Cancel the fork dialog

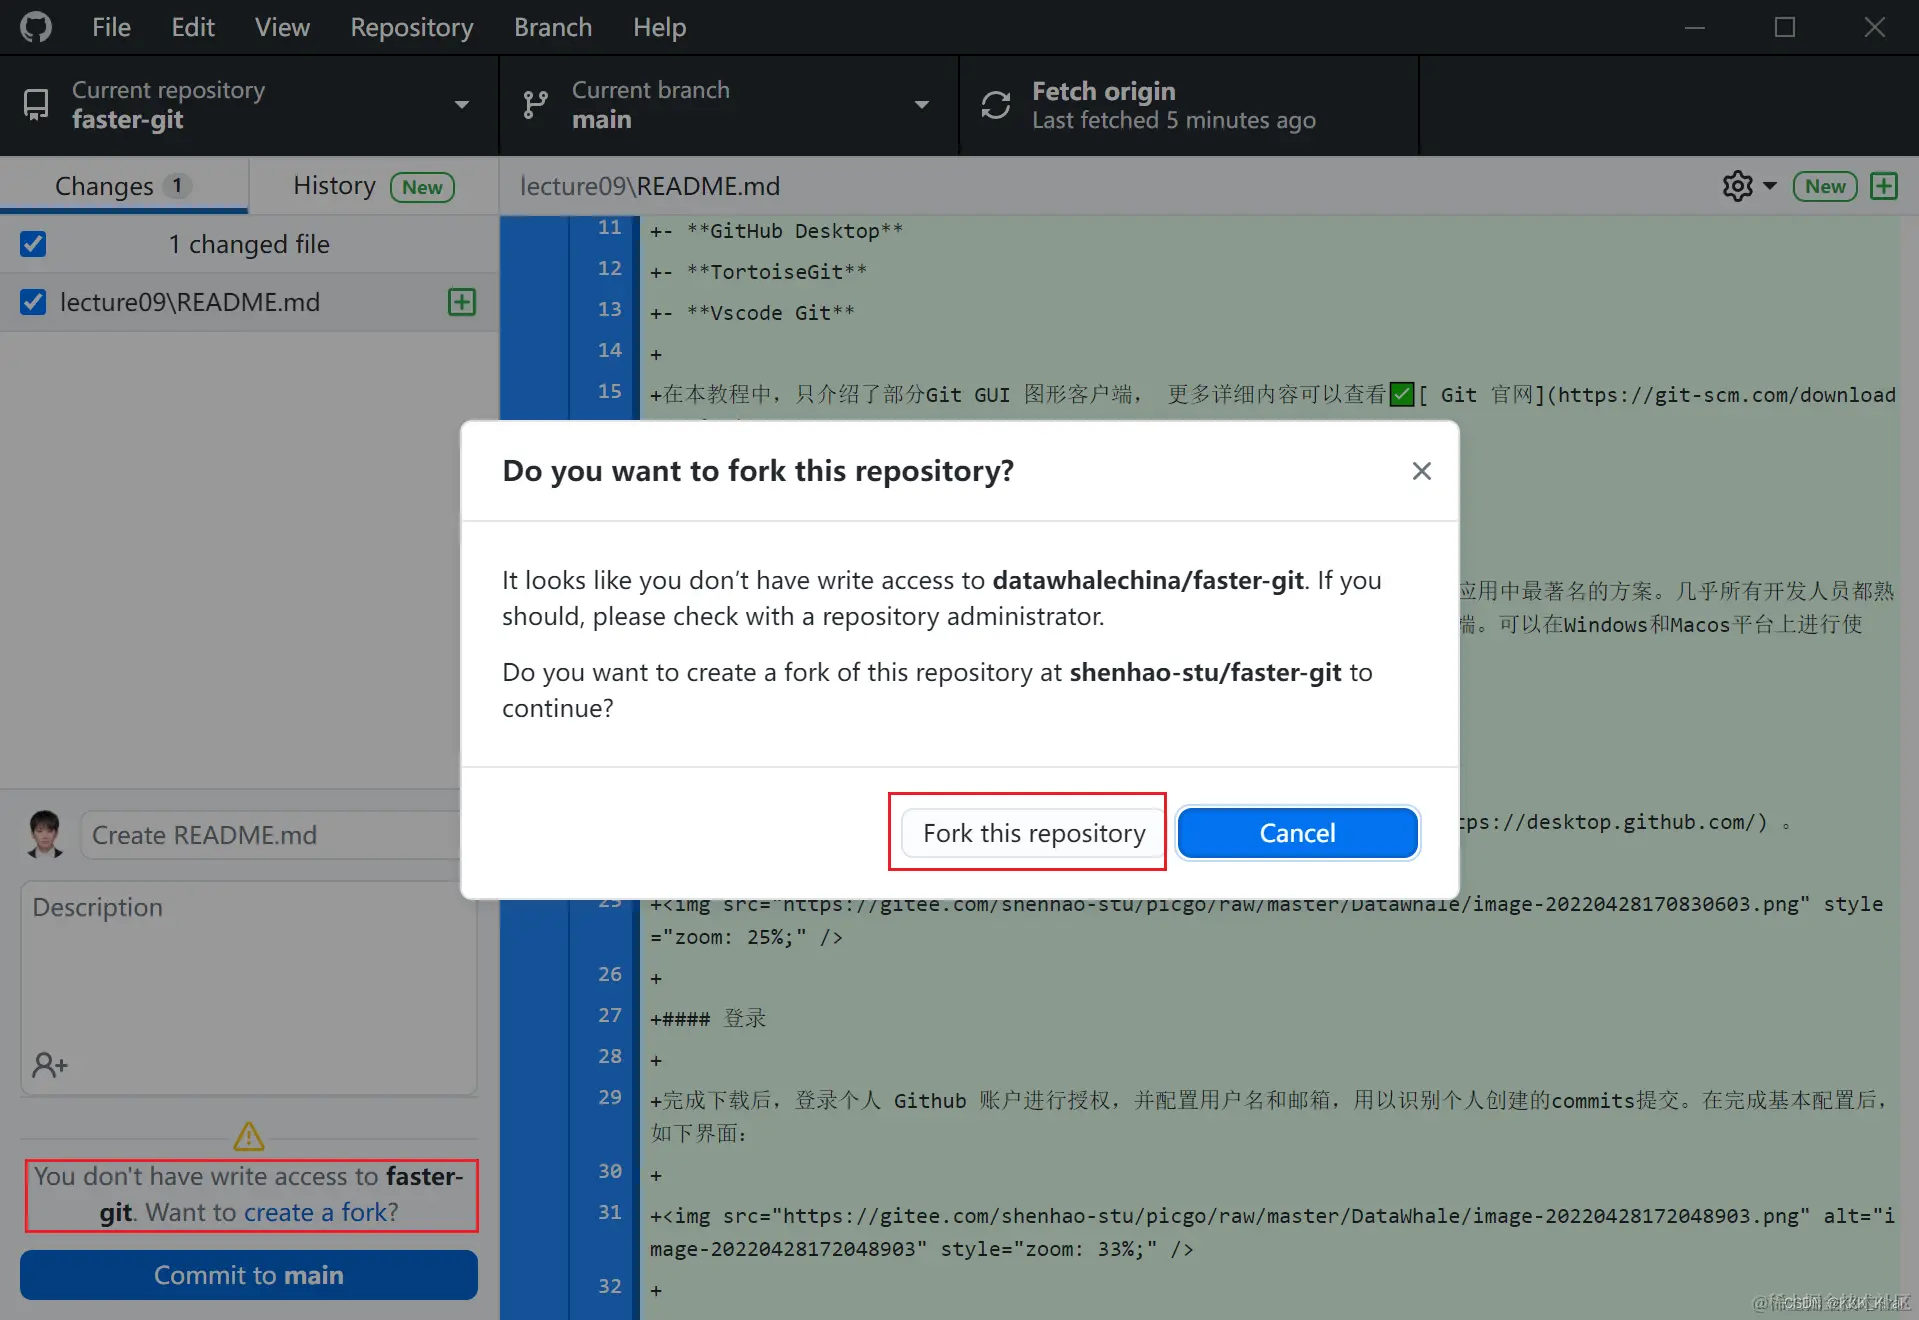coord(1297,833)
